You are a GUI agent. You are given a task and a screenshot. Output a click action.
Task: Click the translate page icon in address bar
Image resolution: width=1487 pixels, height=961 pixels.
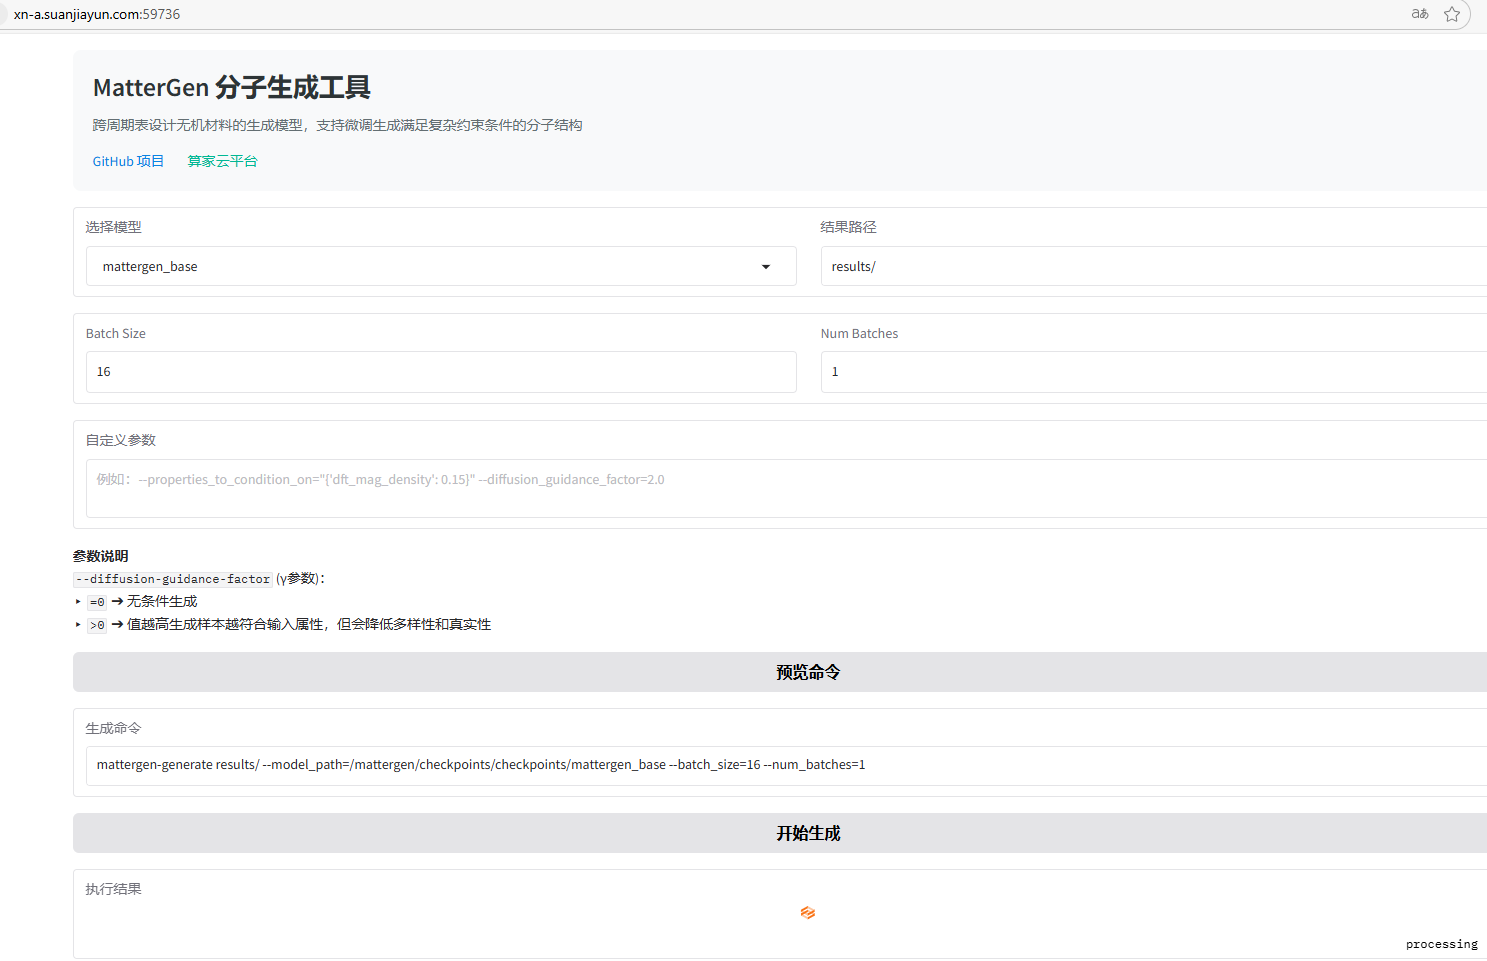coord(1420,14)
